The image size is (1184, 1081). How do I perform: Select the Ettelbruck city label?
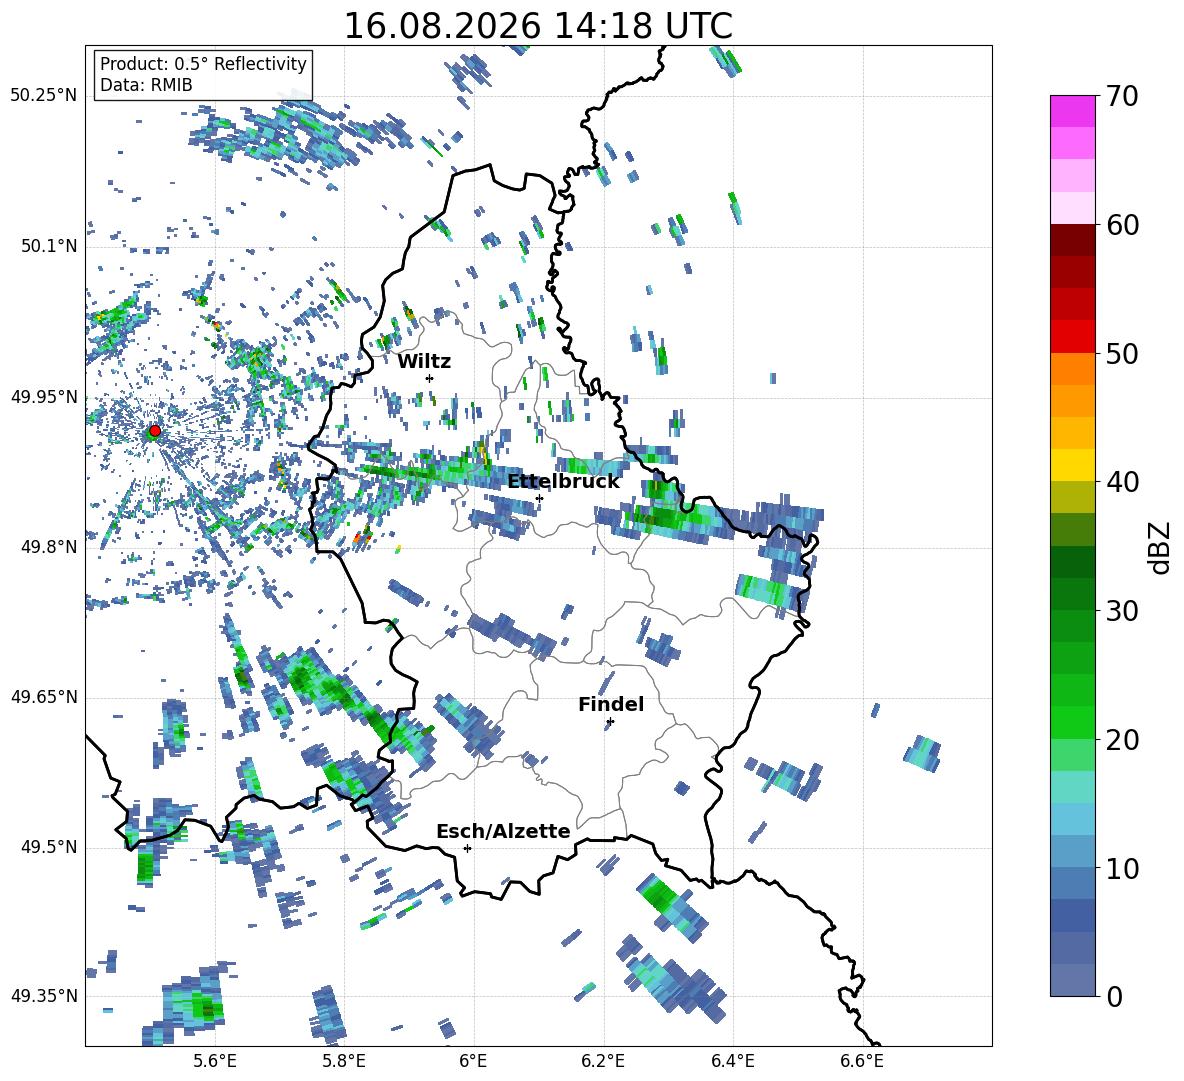coord(563,482)
